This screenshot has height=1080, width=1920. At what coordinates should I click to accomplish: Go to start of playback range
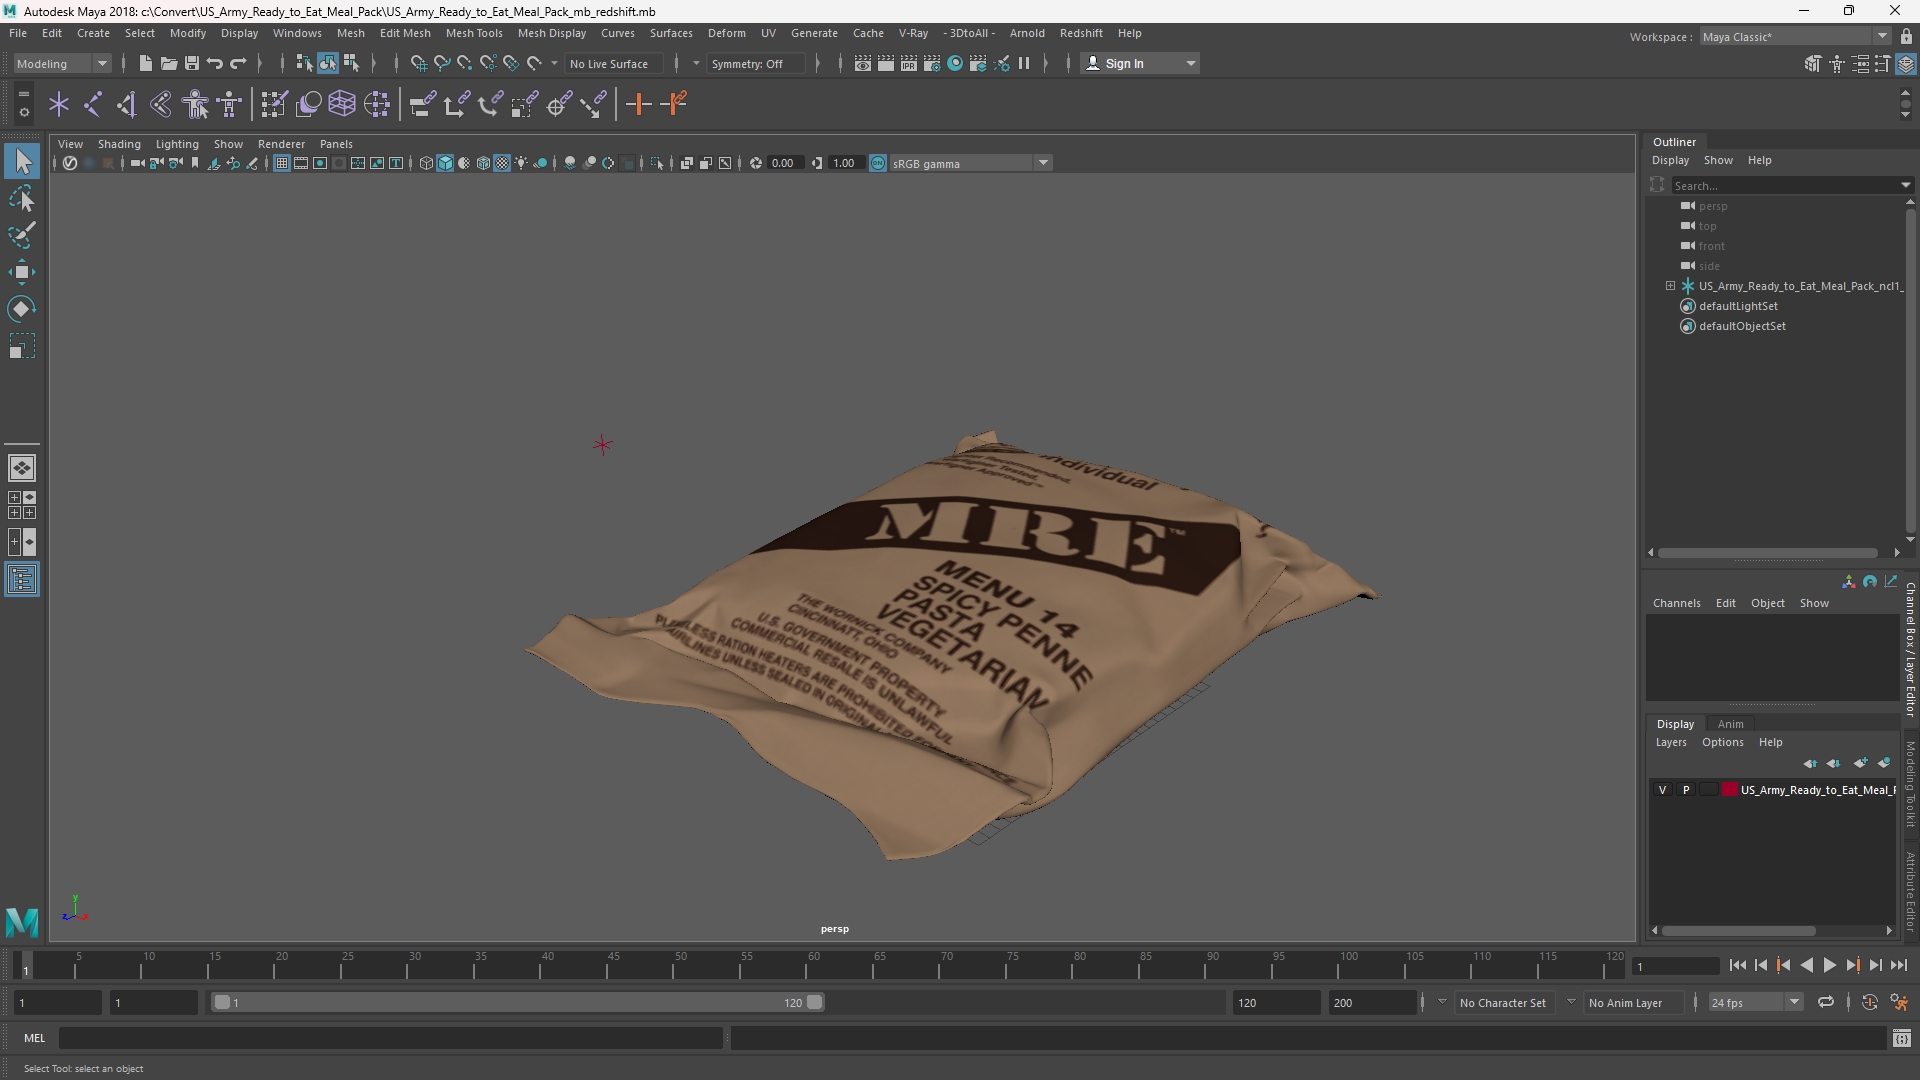coord(1738,965)
